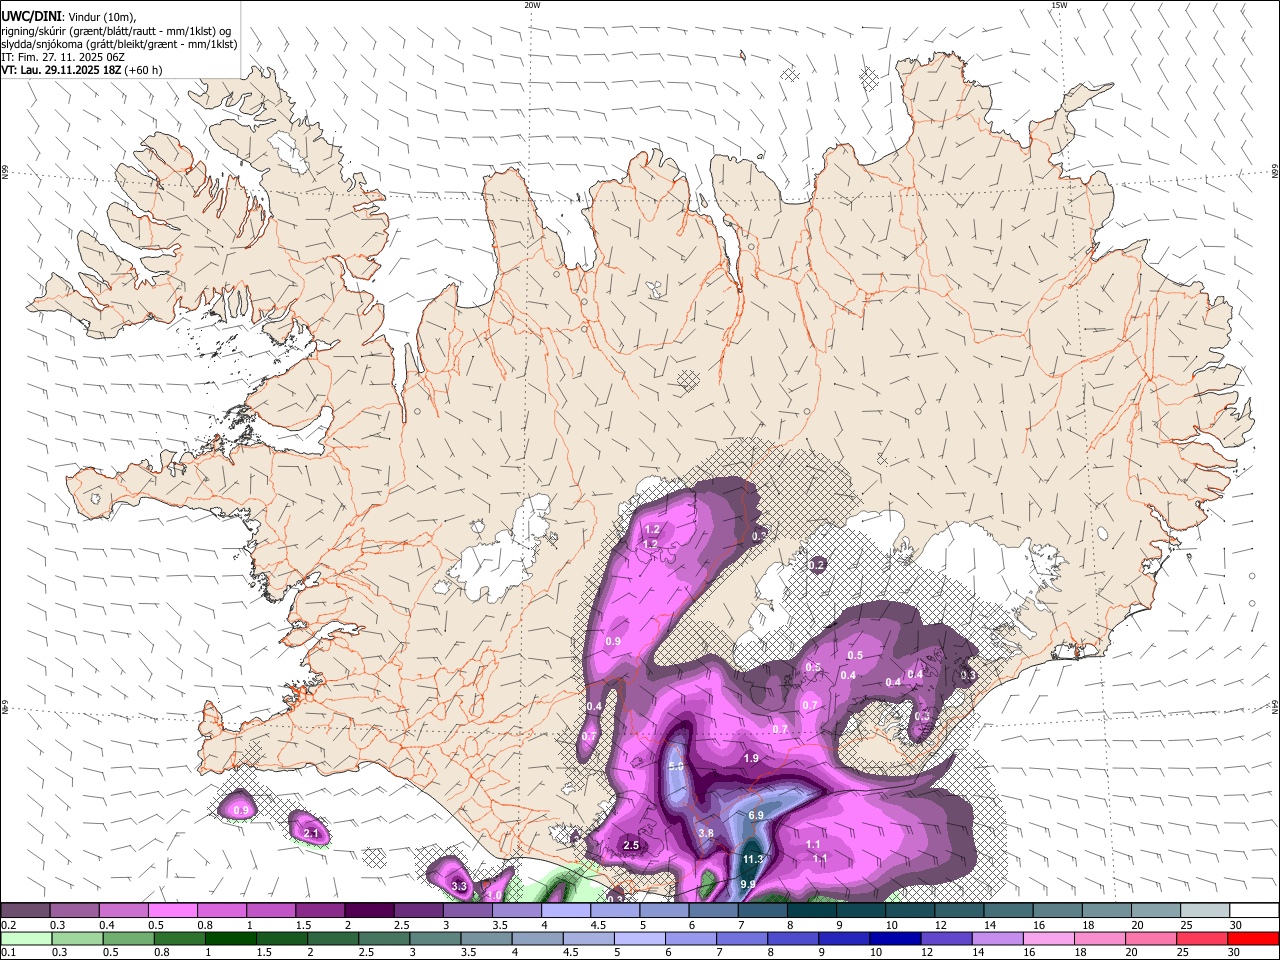Click the 20W longitude label
The height and width of the screenshot is (960, 1280).
coord(532,5)
